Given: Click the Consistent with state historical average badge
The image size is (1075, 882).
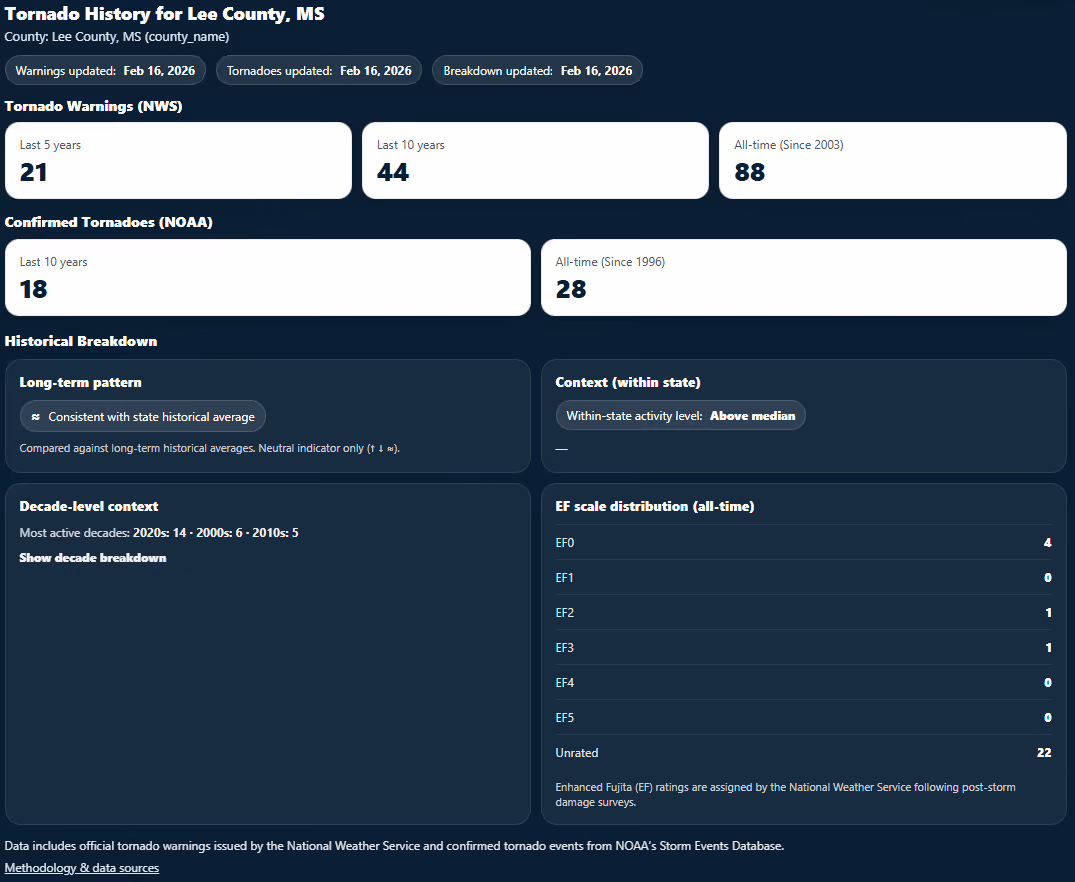Looking at the screenshot, I should pyautogui.click(x=143, y=416).
